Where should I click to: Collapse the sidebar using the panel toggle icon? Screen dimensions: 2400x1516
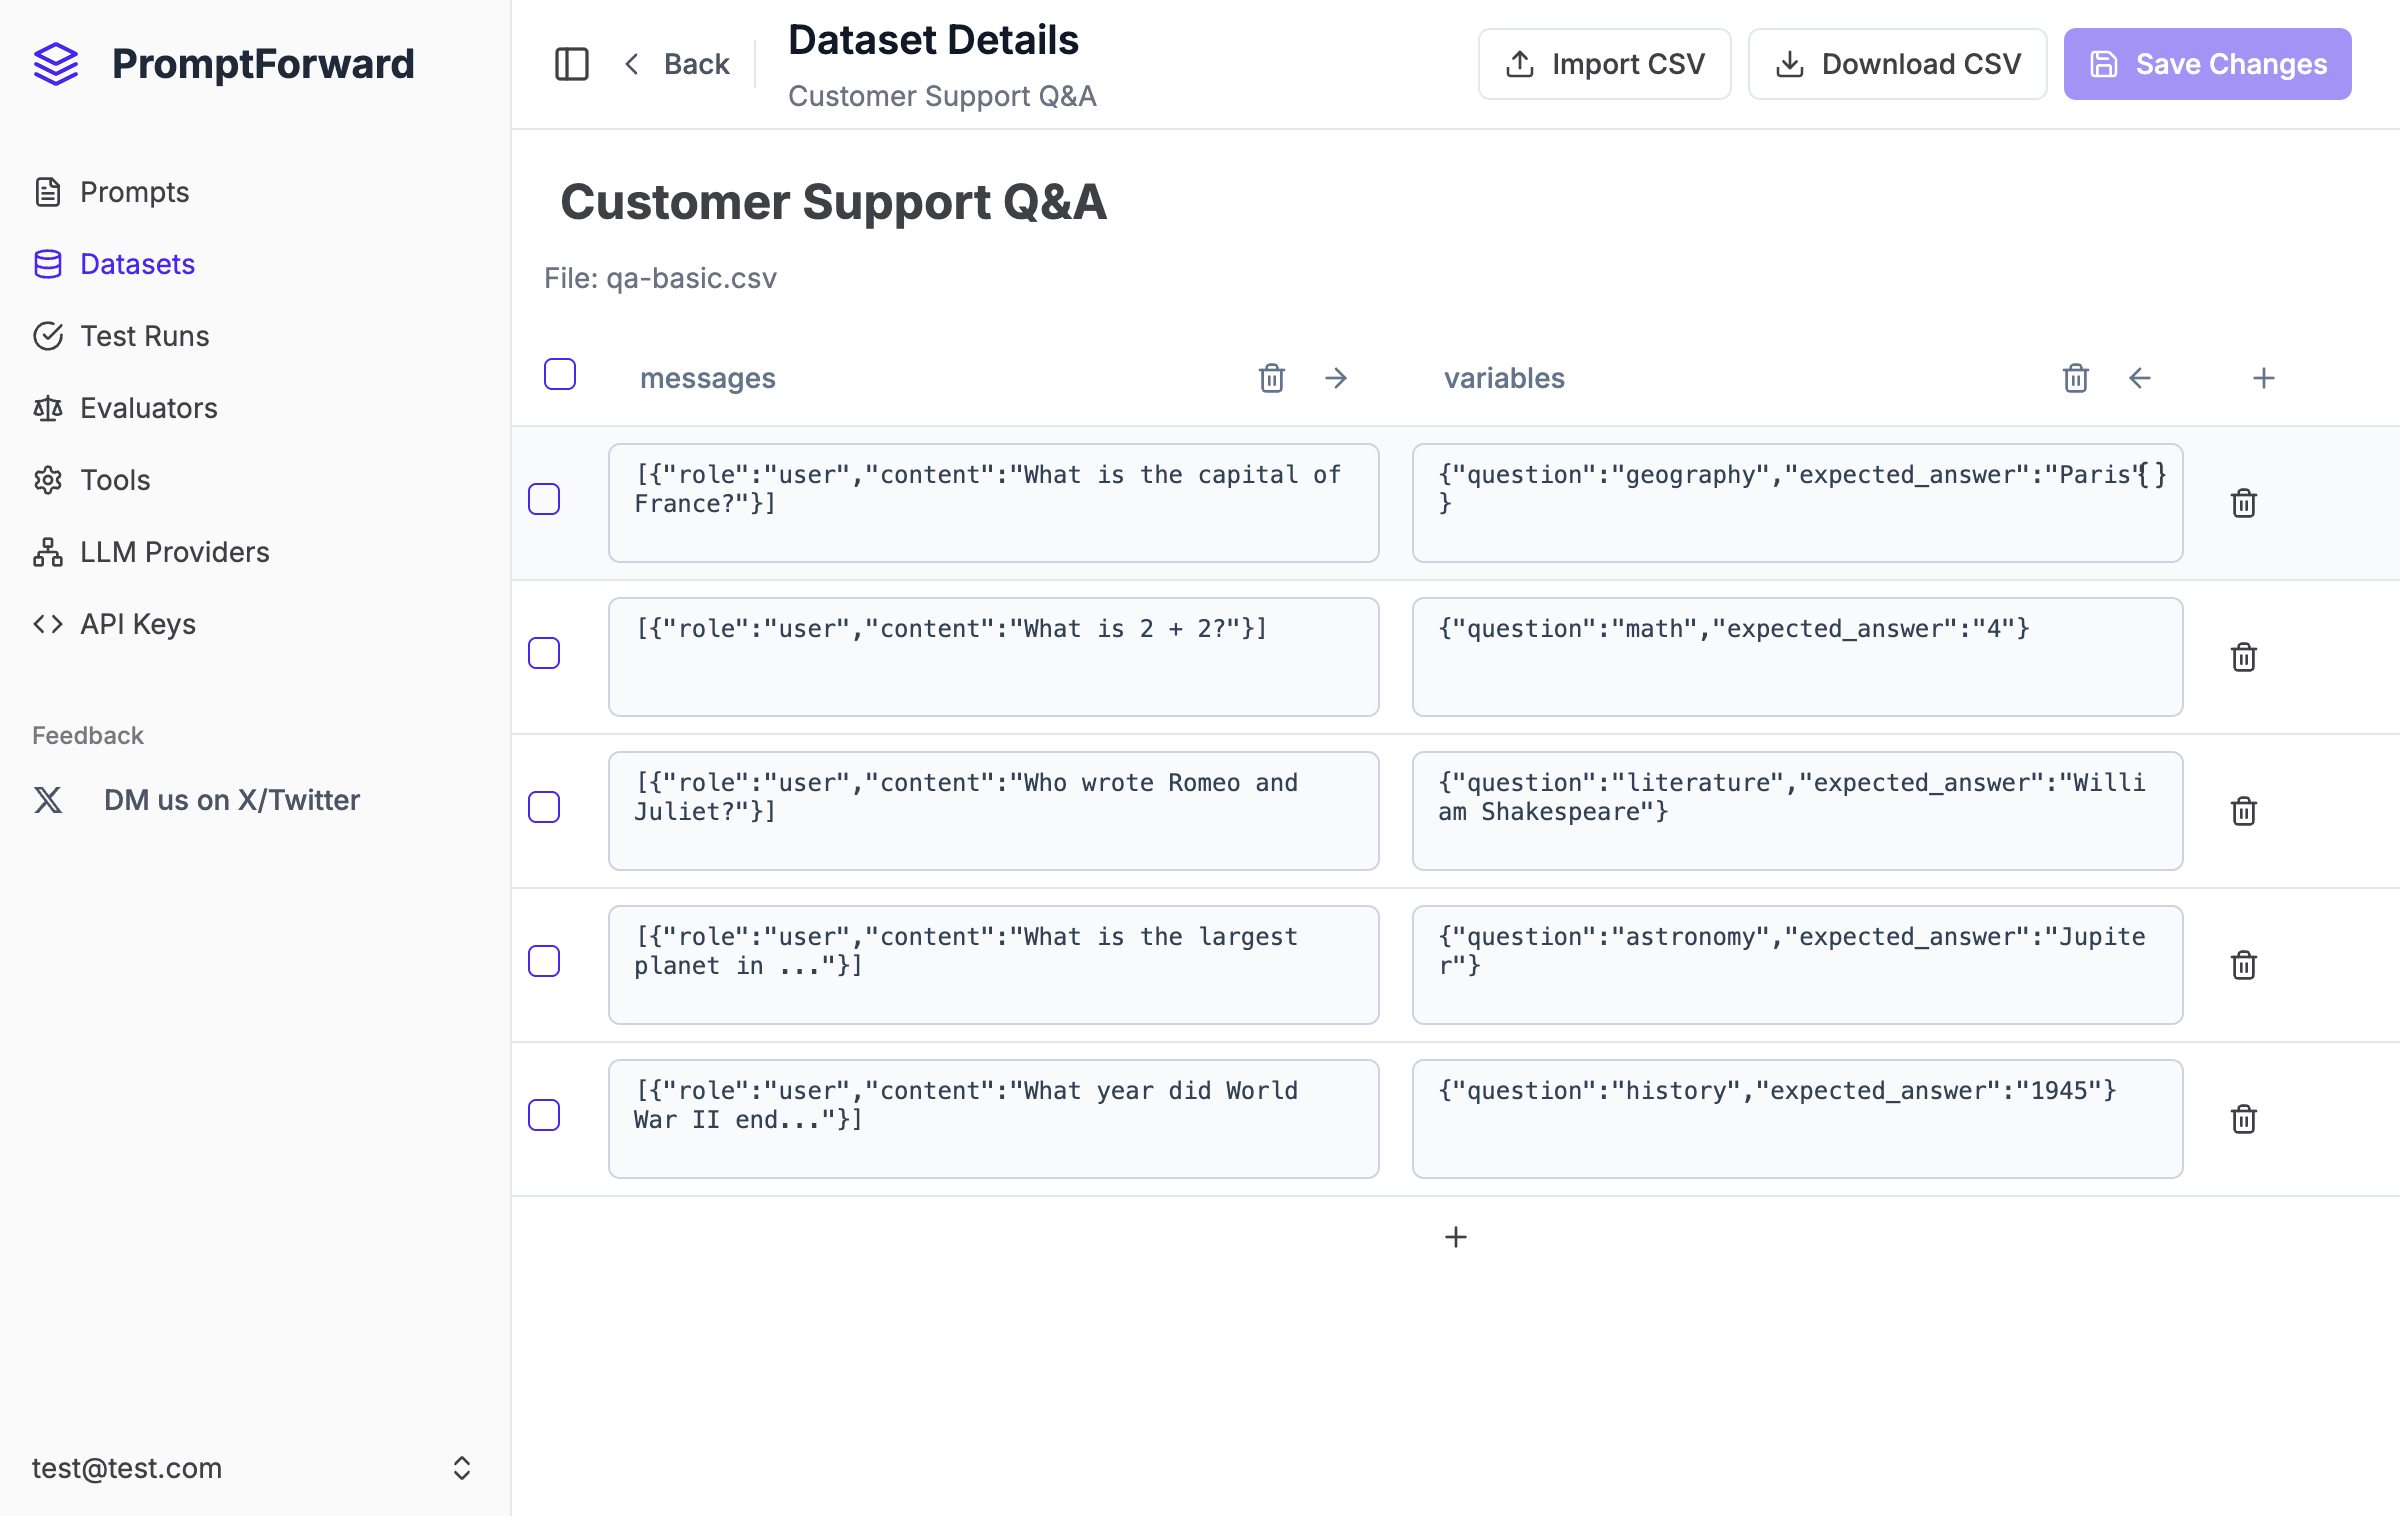[571, 63]
